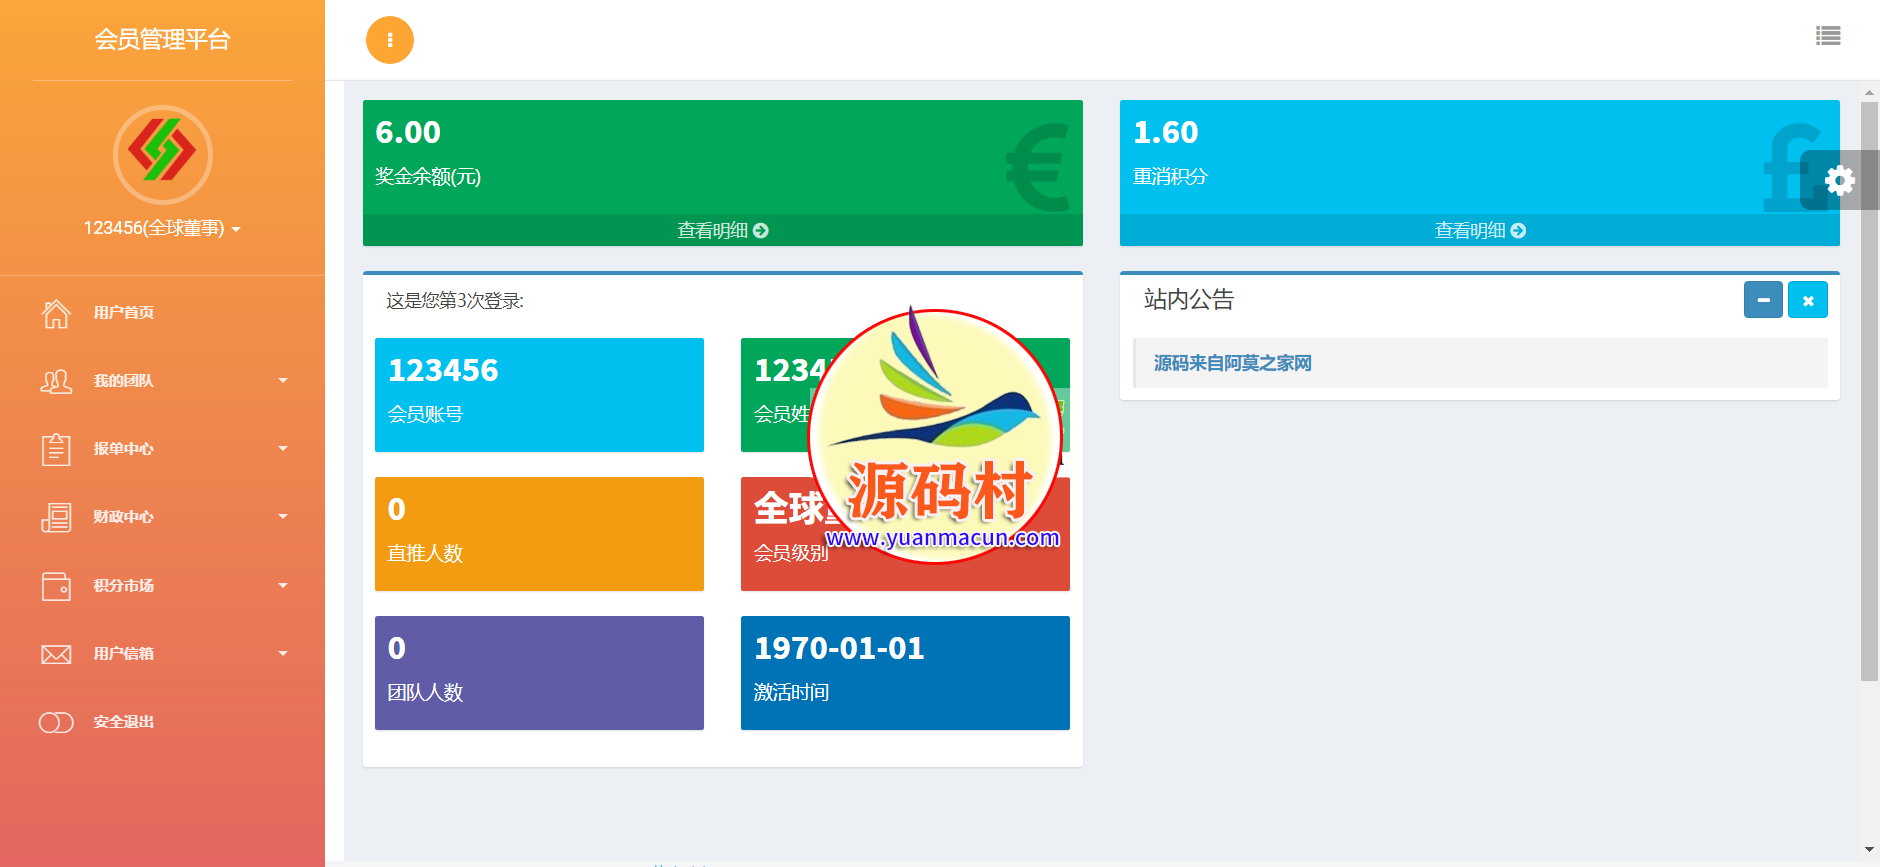Open the 源码来自阿莫之家网 announcement
The height and width of the screenshot is (867, 1880).
pos(1232,363)
